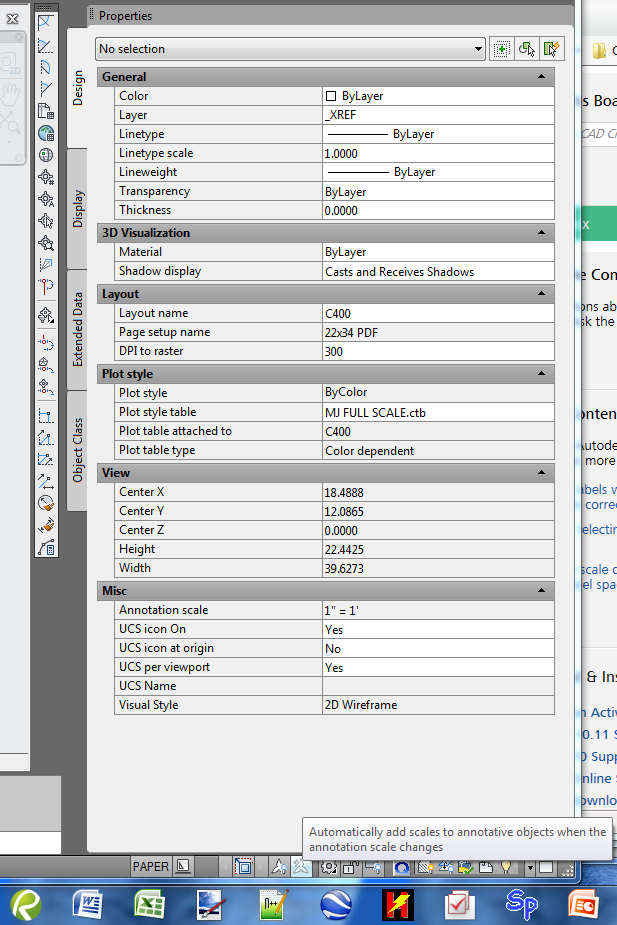The image size is (617, 925).
Task: Open Microsoft Word from the taskbar
Action: [x=87, y=904]
